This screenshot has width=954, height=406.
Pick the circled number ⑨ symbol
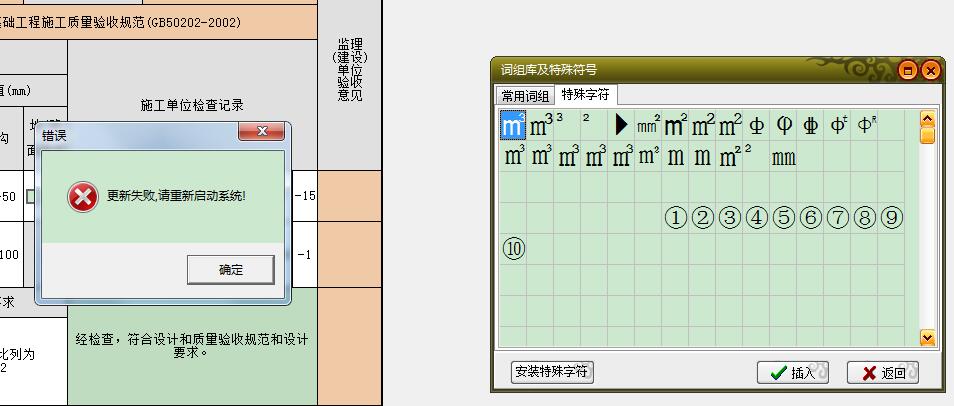pos(892,217)
